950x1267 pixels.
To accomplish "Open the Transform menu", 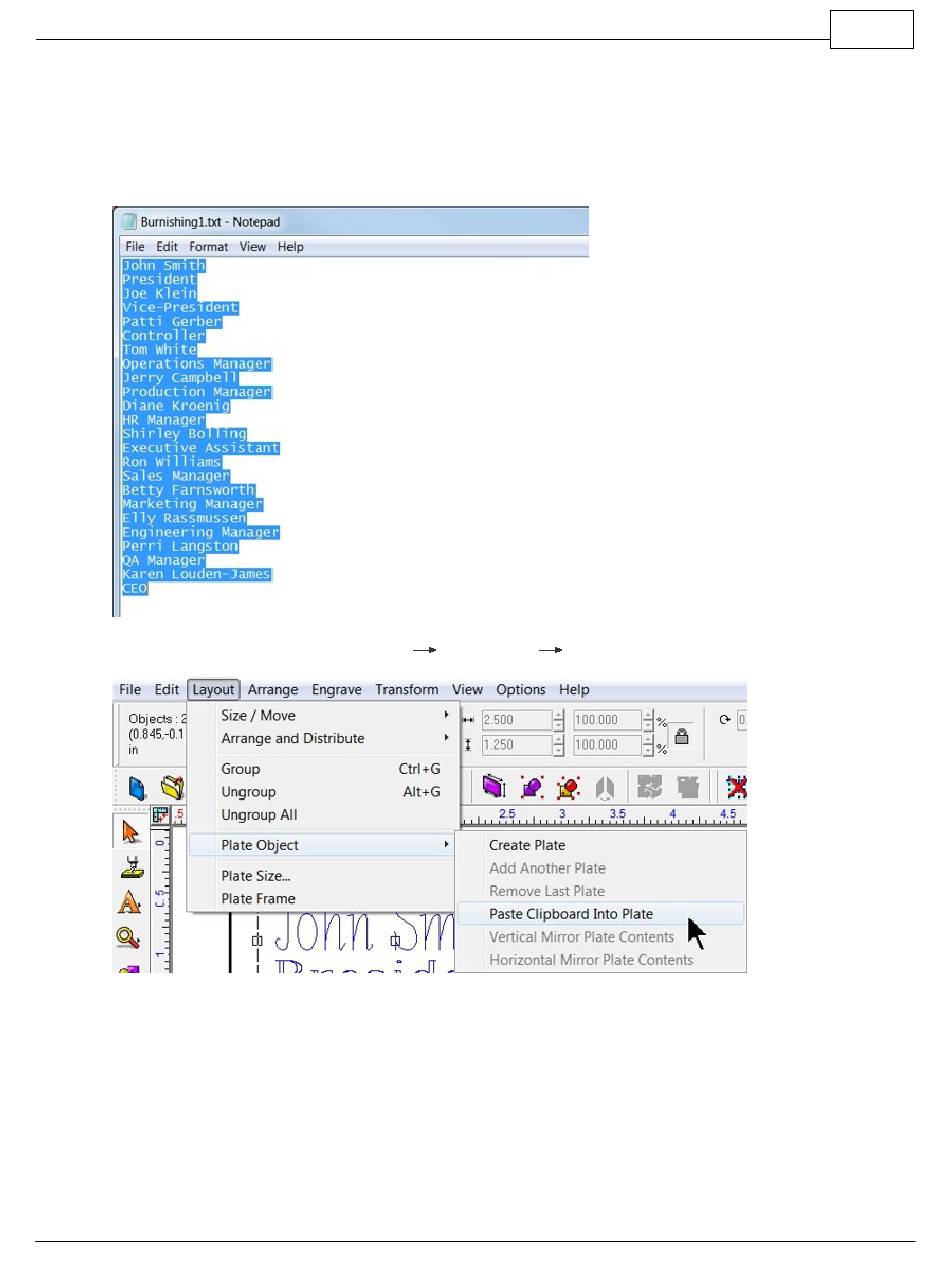I will 407,689.
